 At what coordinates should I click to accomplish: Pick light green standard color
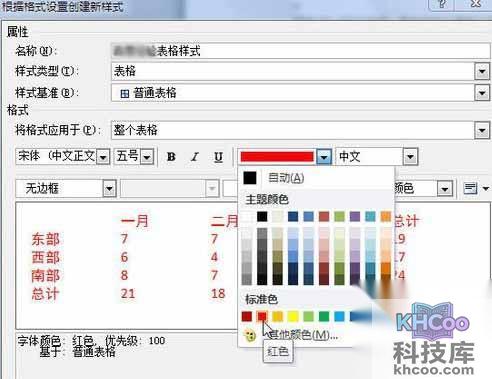(308, 316)
